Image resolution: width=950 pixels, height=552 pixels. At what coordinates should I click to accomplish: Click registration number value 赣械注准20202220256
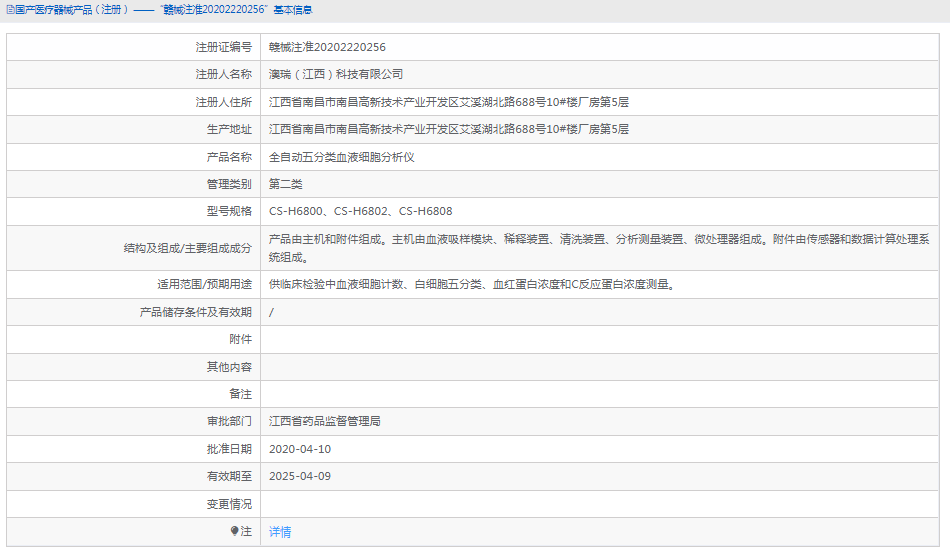[x=327, y=47]
